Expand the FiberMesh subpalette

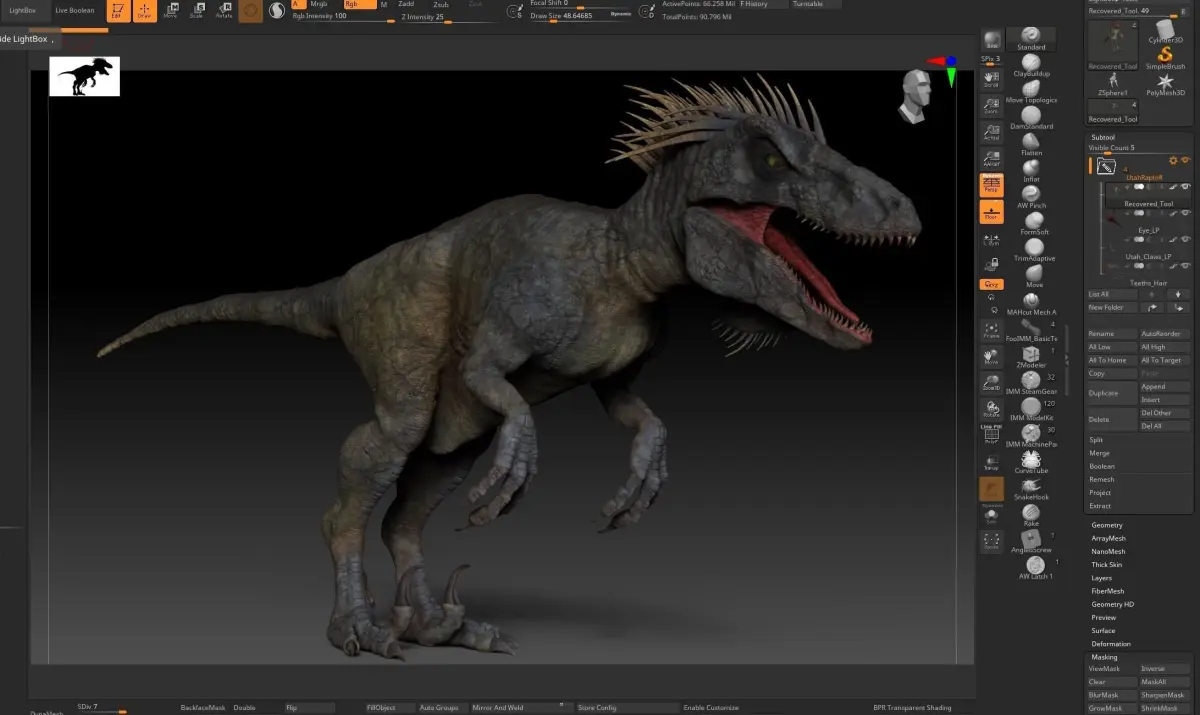tap(1107, 591)
